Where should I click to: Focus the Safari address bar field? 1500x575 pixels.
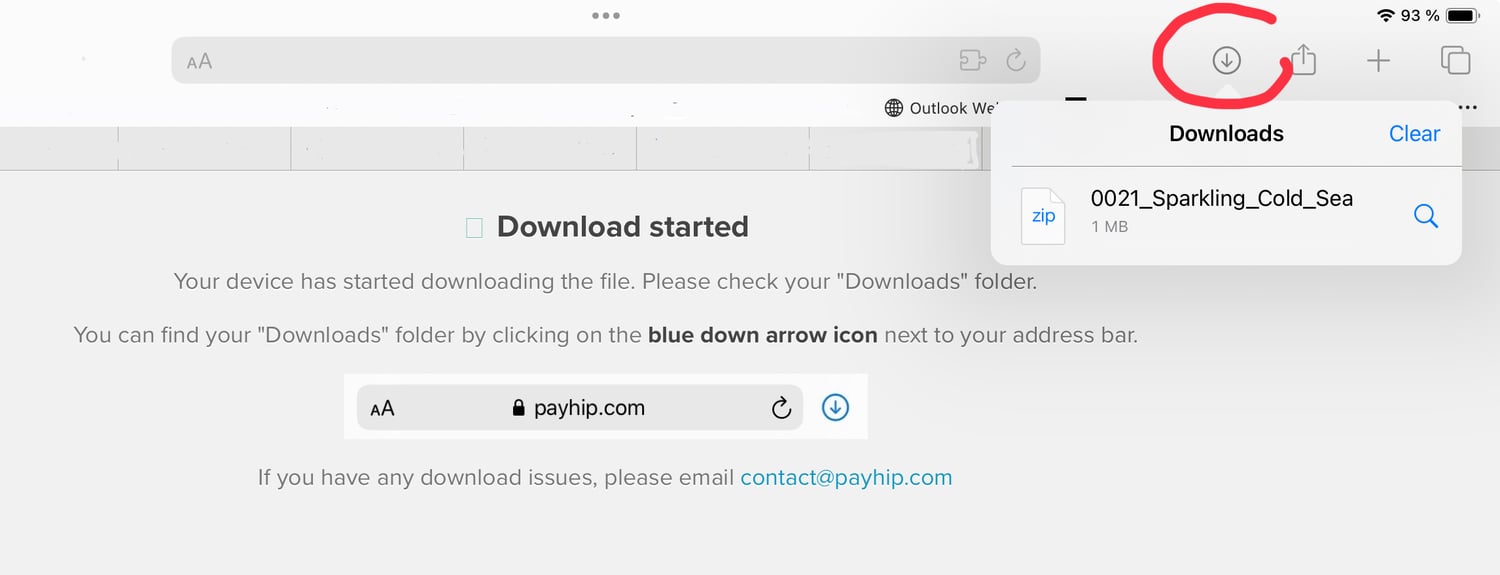click(x=580, y=61)
